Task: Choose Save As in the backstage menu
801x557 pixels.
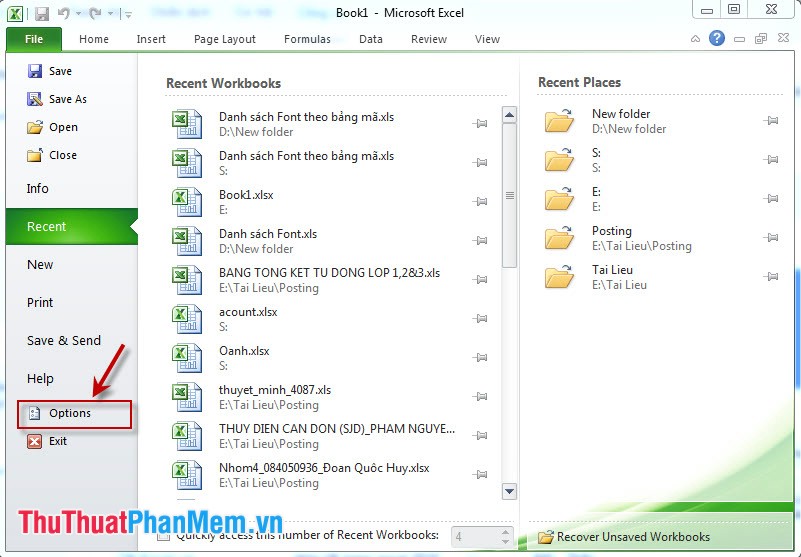Action: (57, 99)
